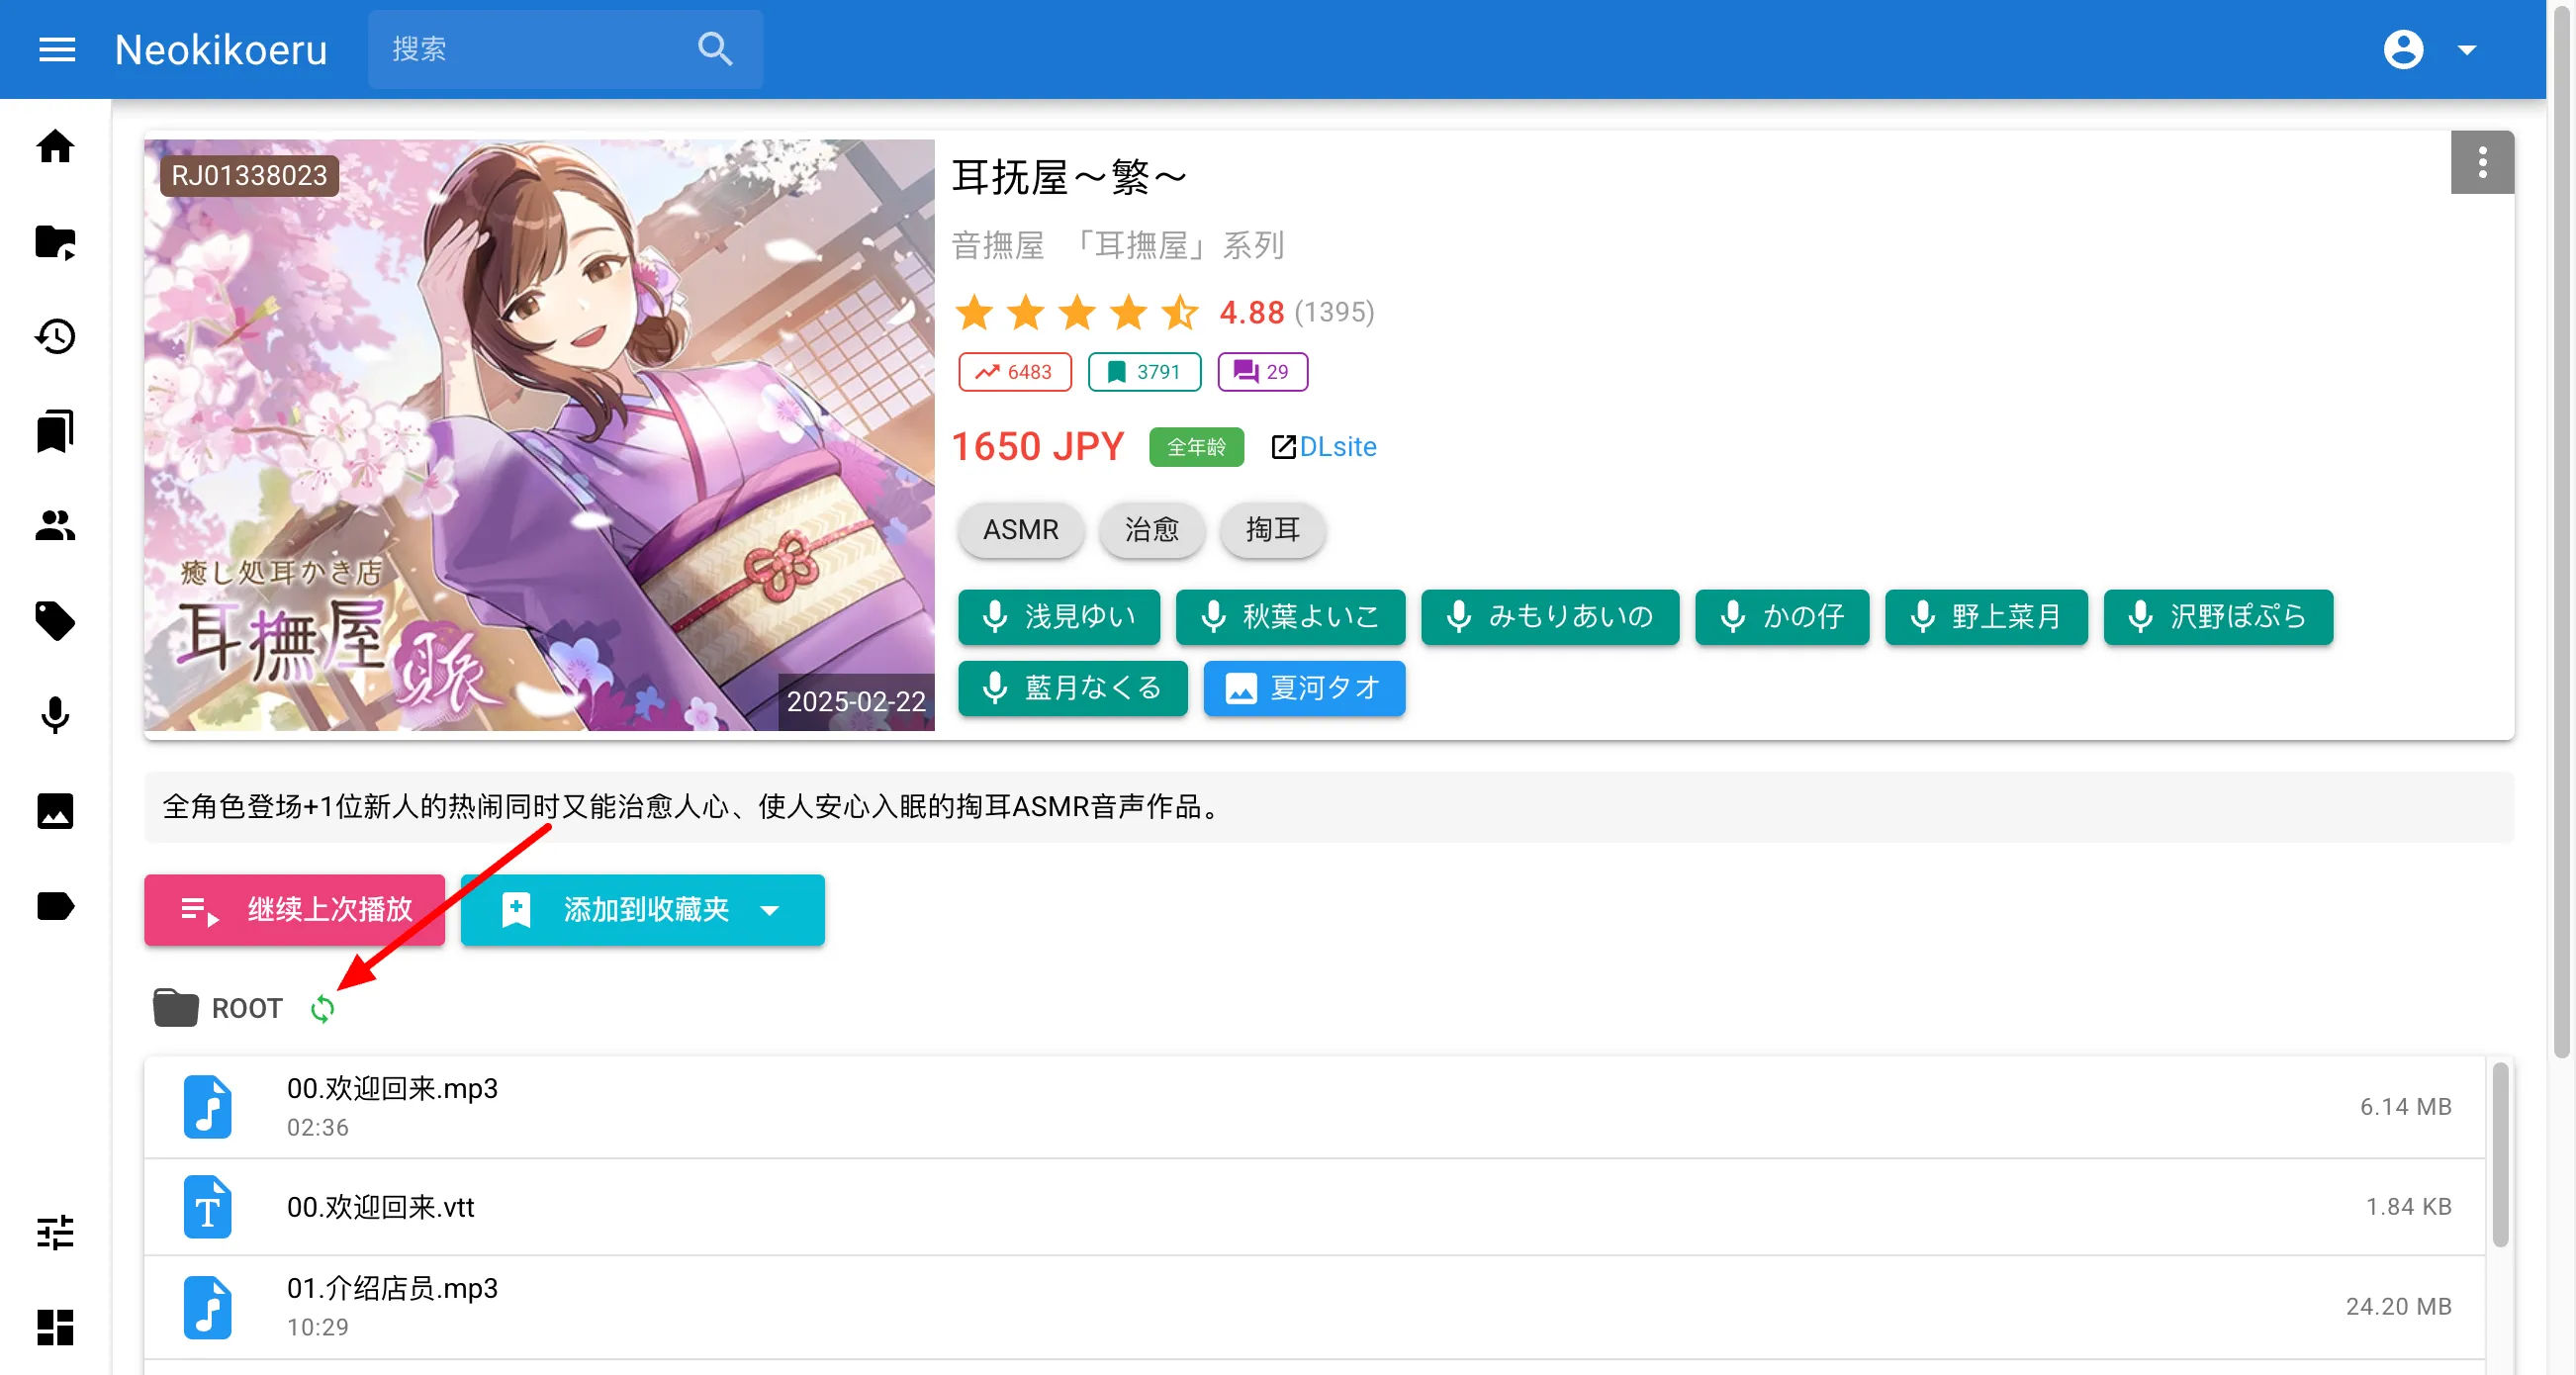
Task: Click the 29 comments badge
Action: coord(1262,372)
